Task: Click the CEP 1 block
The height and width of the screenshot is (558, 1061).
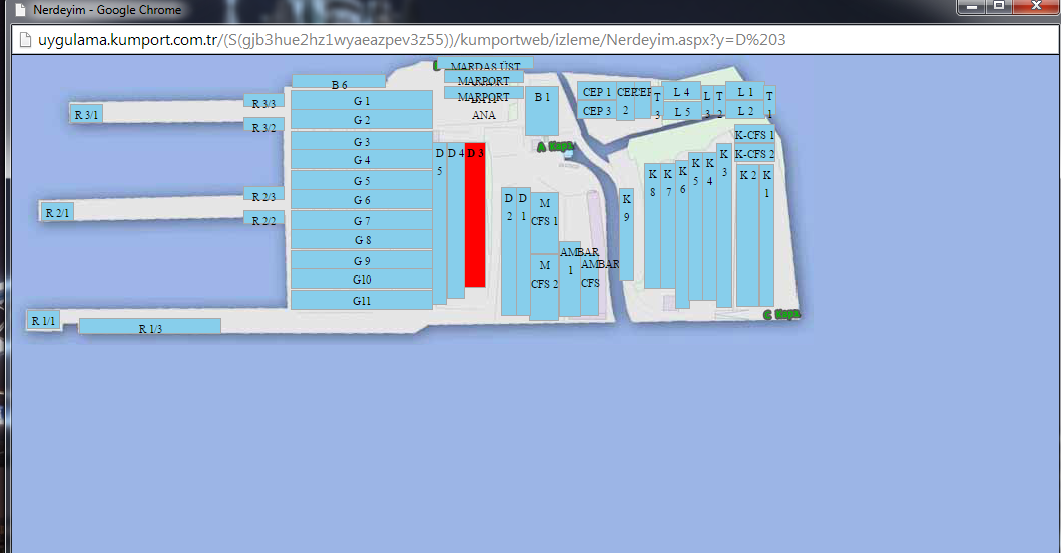Action: [596, 91]
